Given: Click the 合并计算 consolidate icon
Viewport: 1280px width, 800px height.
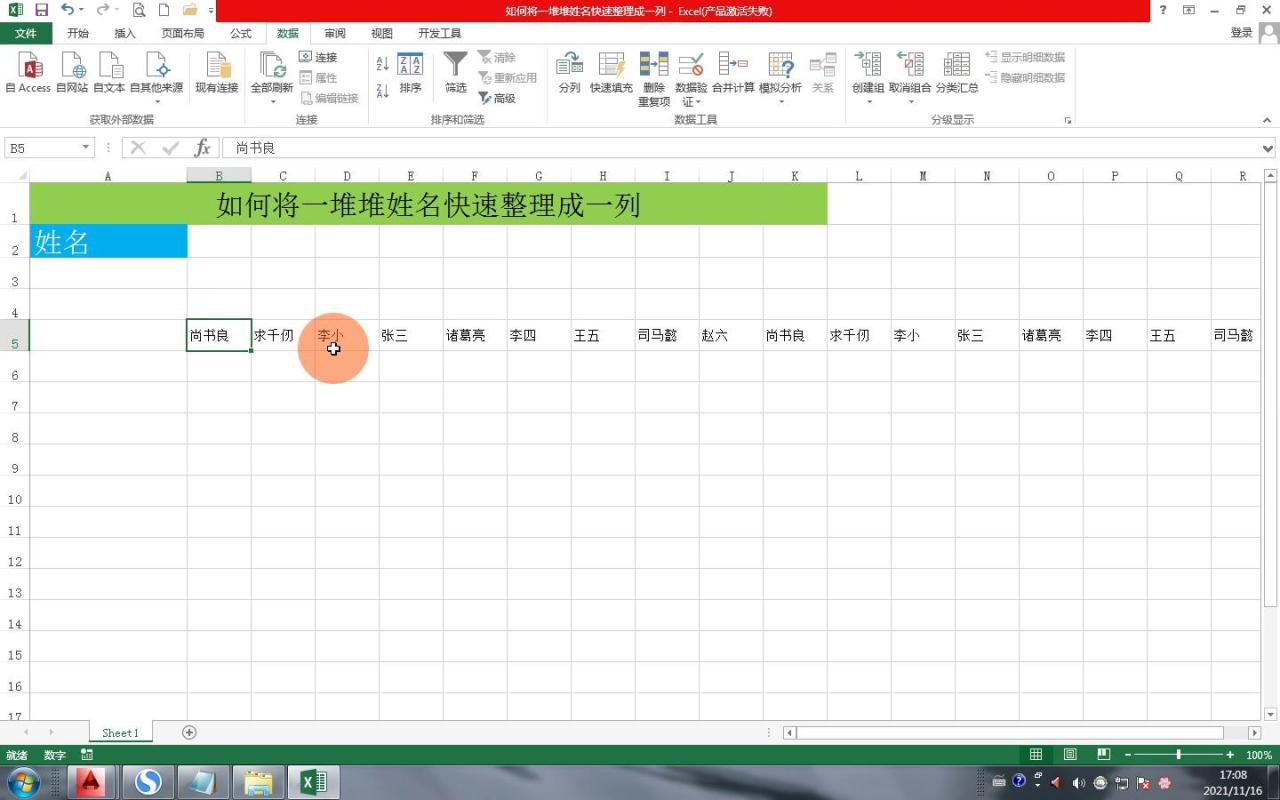Looking at the screenshot, I should [733, 73].
